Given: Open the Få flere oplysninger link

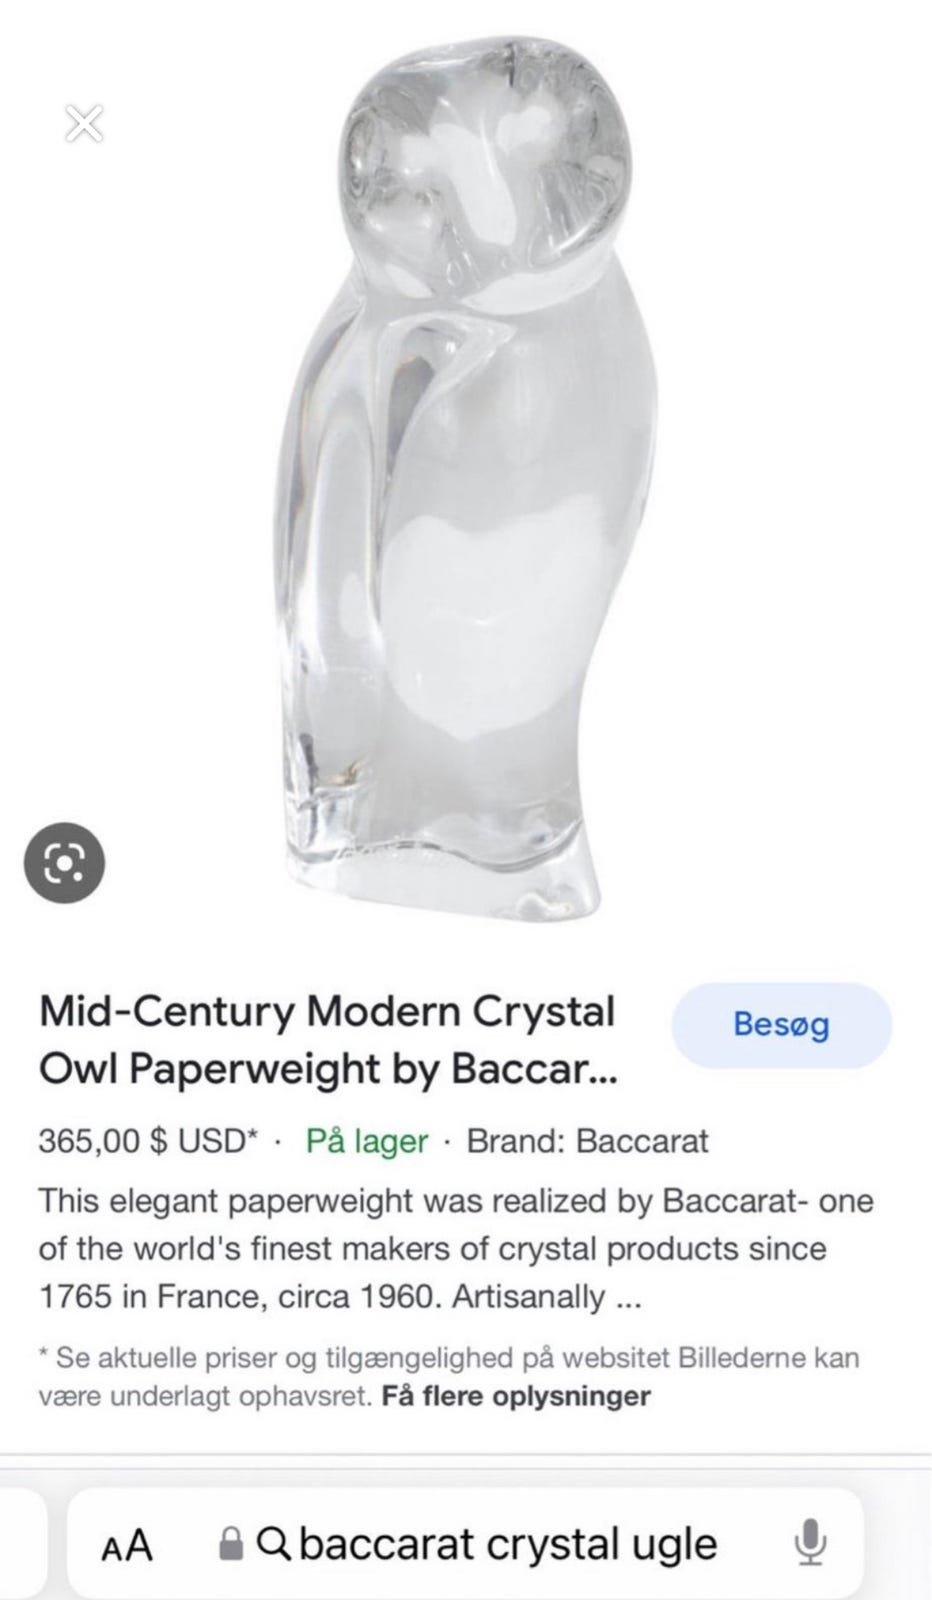Looking at the screenshot, I should [516, 1396].
